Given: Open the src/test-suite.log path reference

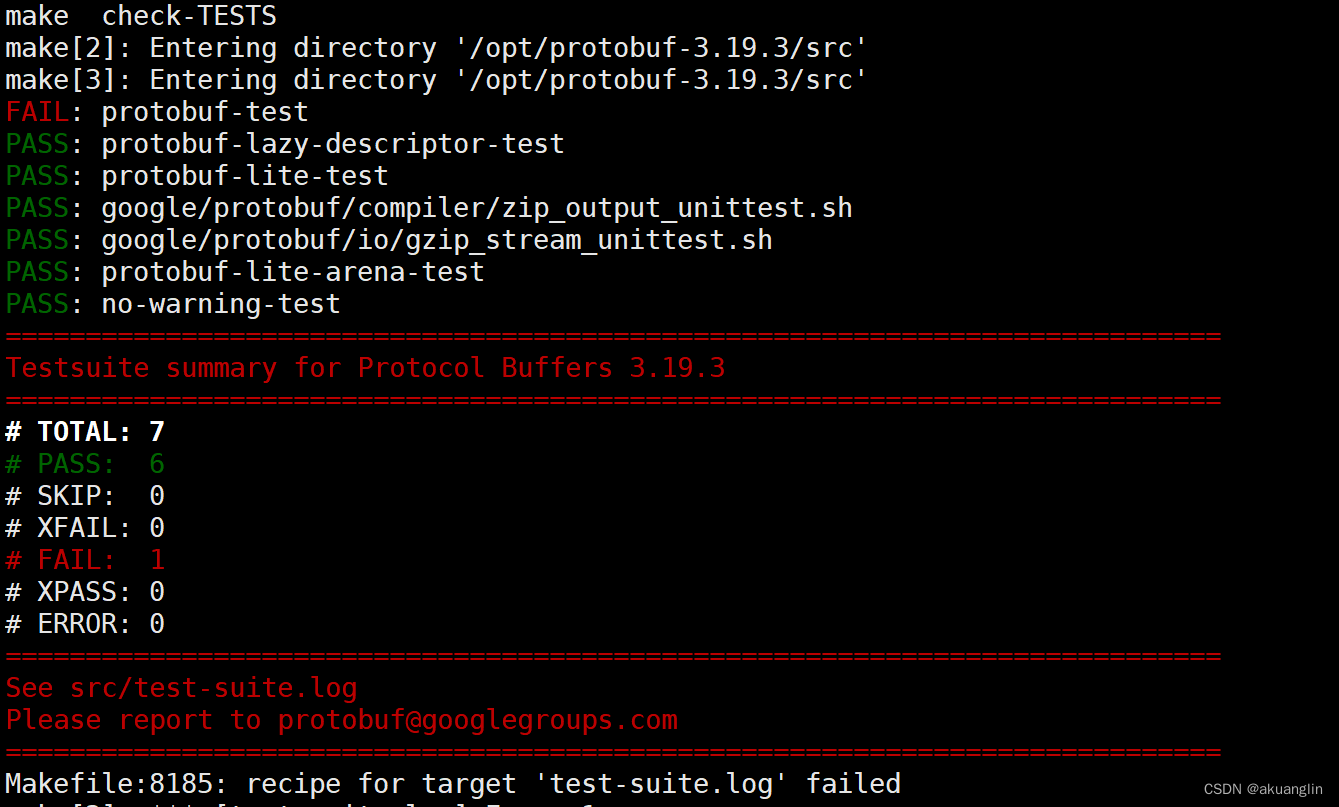Looking at the screenshot, I should pos(213,688).
